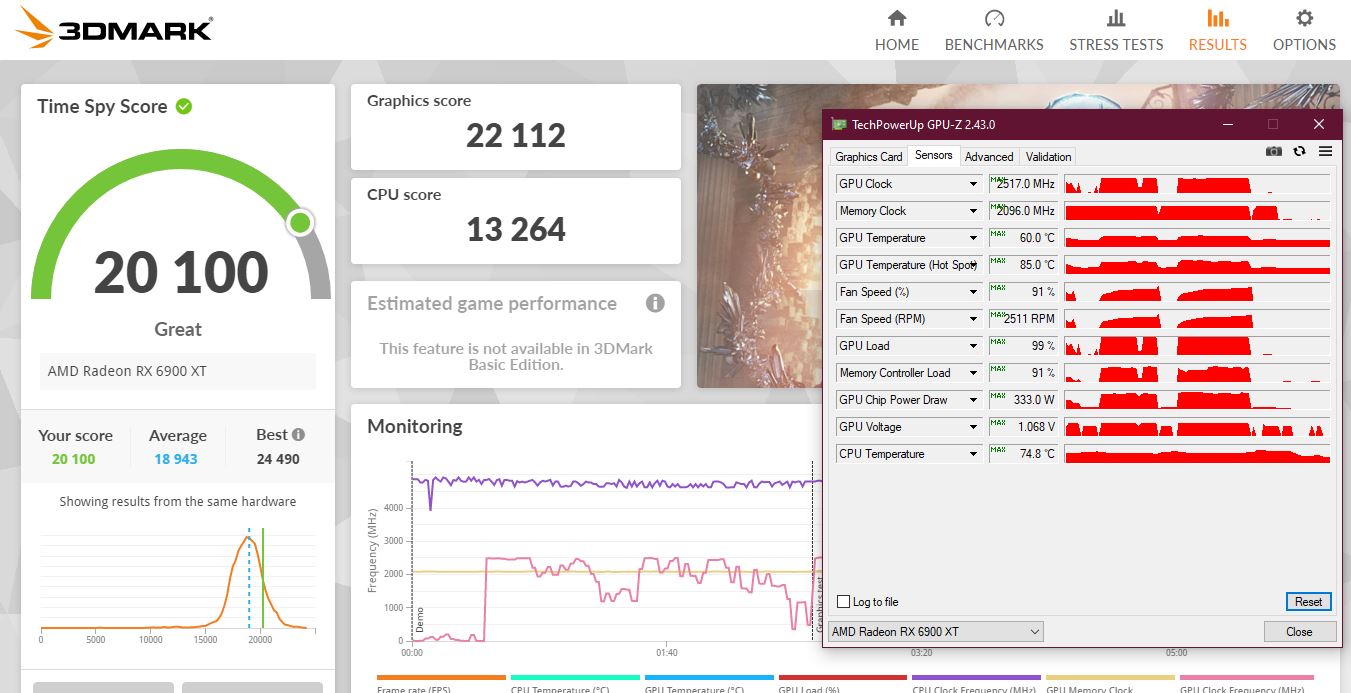
Task: Enable the Log to file checkbox
Action: pos(844,602)
